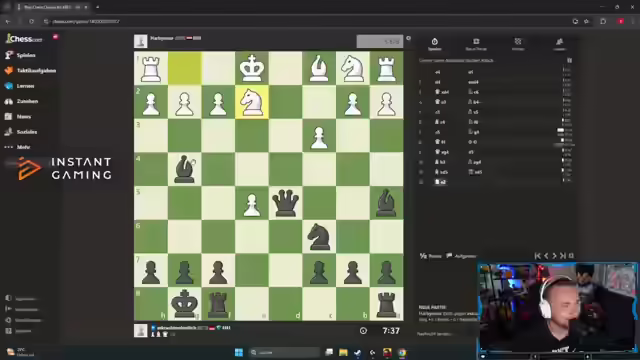Click the icon right of the move navigation arrows

571,256
